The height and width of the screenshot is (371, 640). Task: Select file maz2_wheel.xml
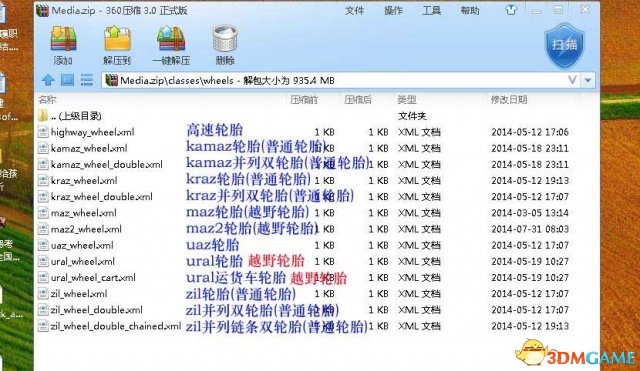(86, 229)
